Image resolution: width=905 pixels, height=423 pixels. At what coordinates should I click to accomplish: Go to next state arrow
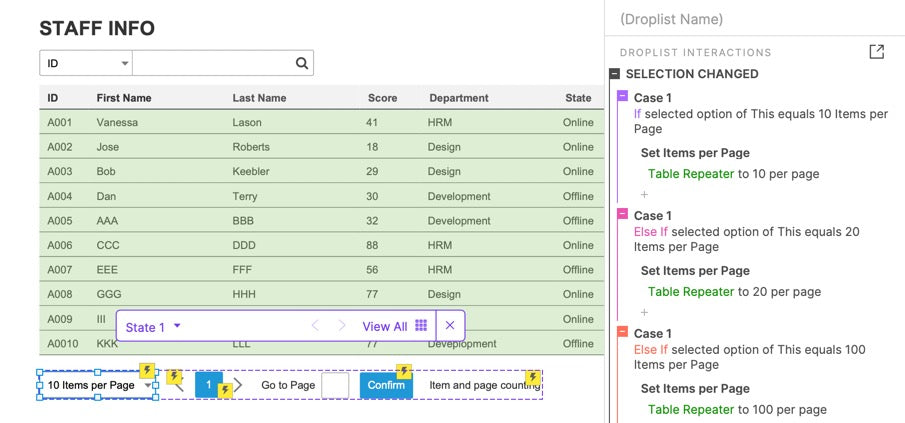(342, 326)
